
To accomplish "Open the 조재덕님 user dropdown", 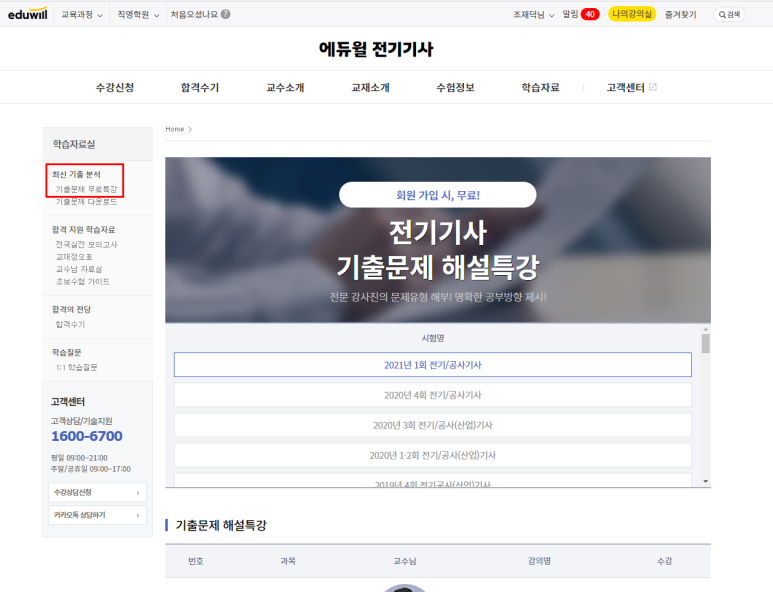I will tap(533, 15).
